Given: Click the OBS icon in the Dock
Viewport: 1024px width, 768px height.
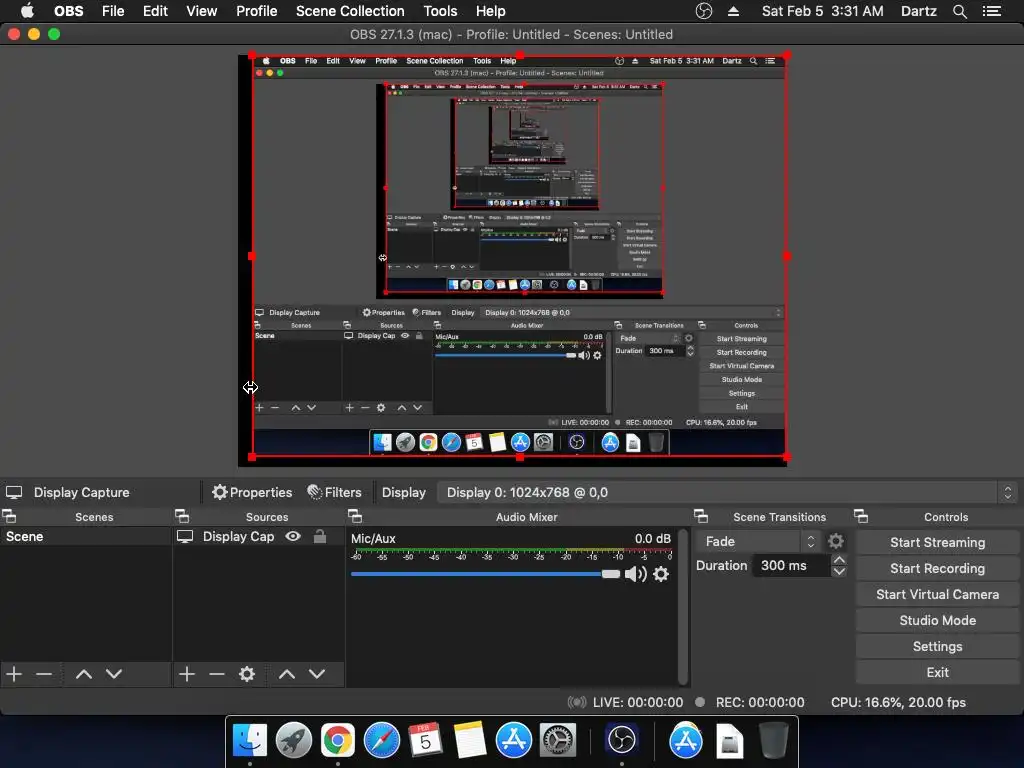Looking at the screenshot, I should 621,740.
